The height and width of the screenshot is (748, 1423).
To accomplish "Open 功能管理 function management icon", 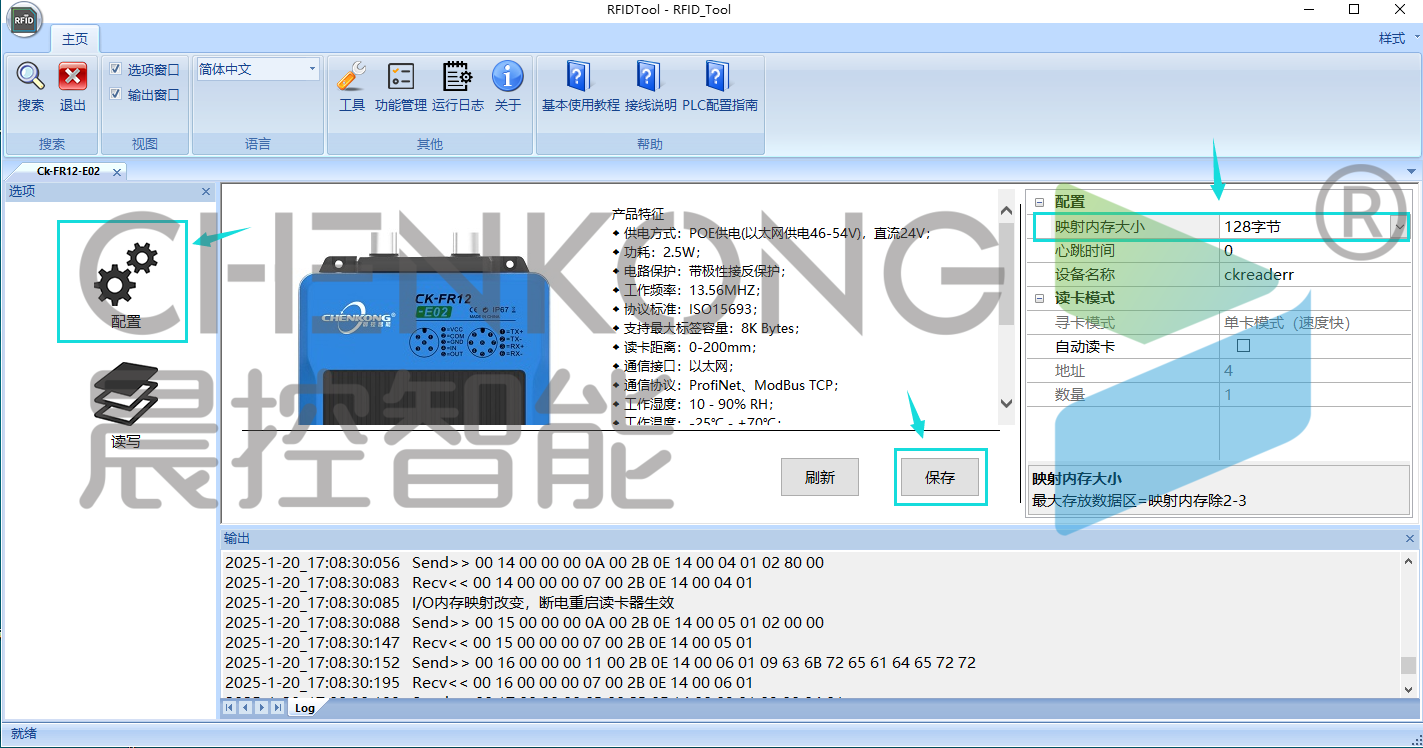I will click(400, 78).
